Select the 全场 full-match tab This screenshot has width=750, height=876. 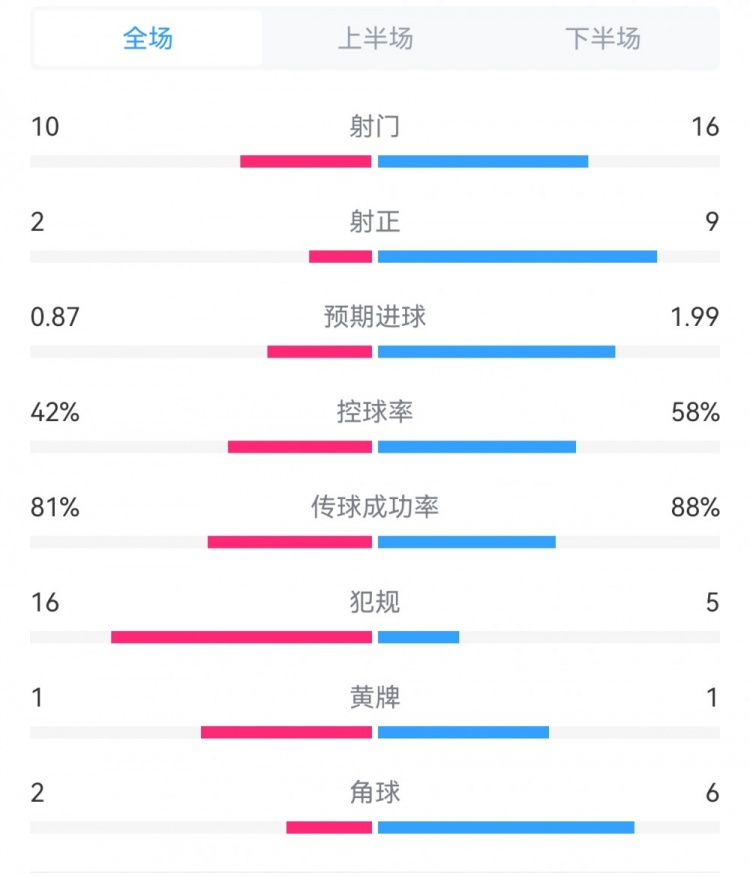148,39
